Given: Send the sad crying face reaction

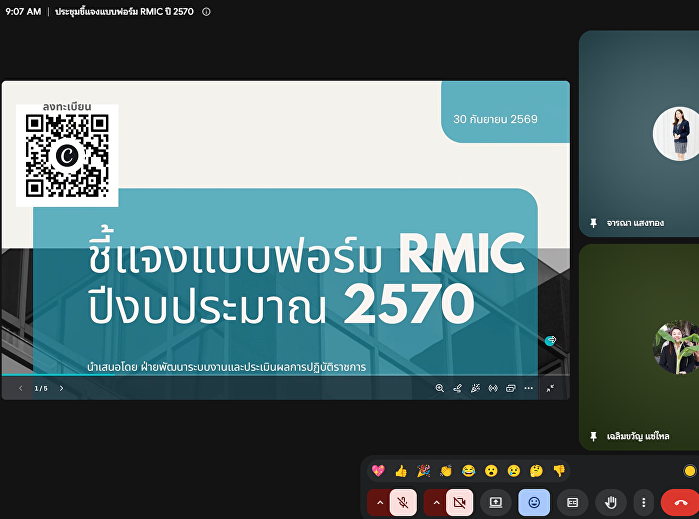Looking at the screenshot, I should point(514,471).
